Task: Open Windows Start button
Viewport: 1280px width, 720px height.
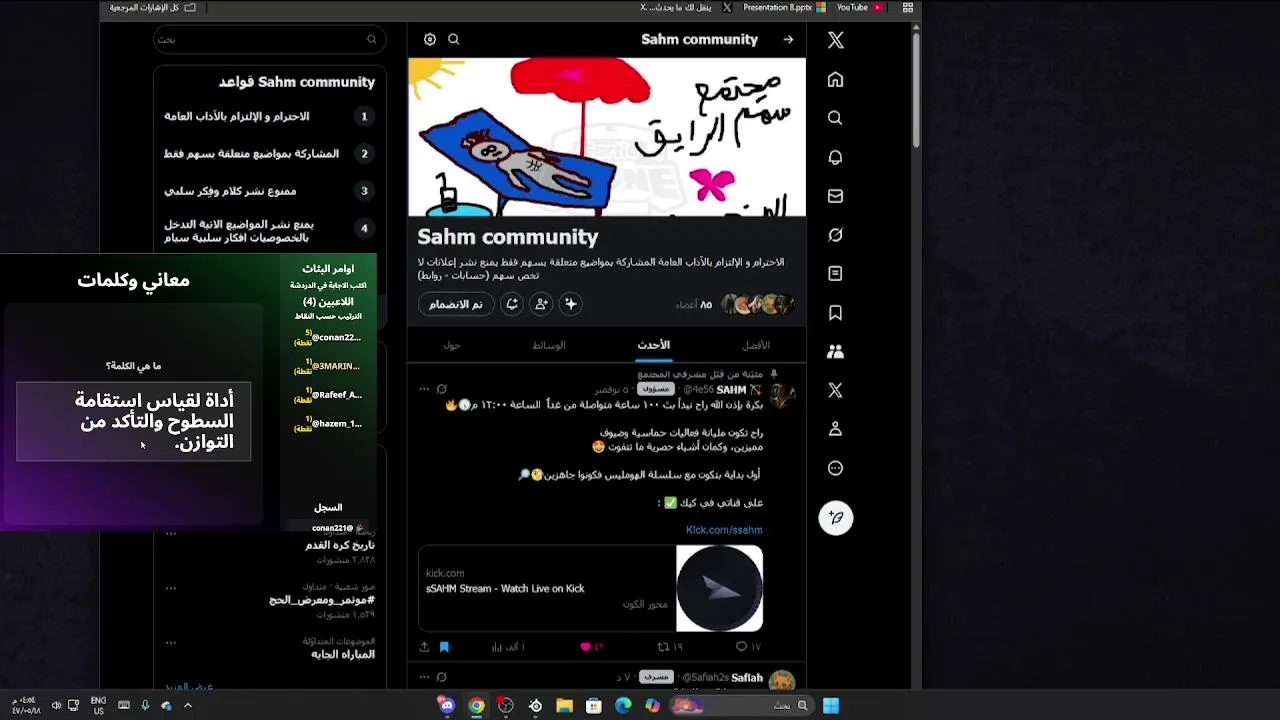Action: [831, 706]
